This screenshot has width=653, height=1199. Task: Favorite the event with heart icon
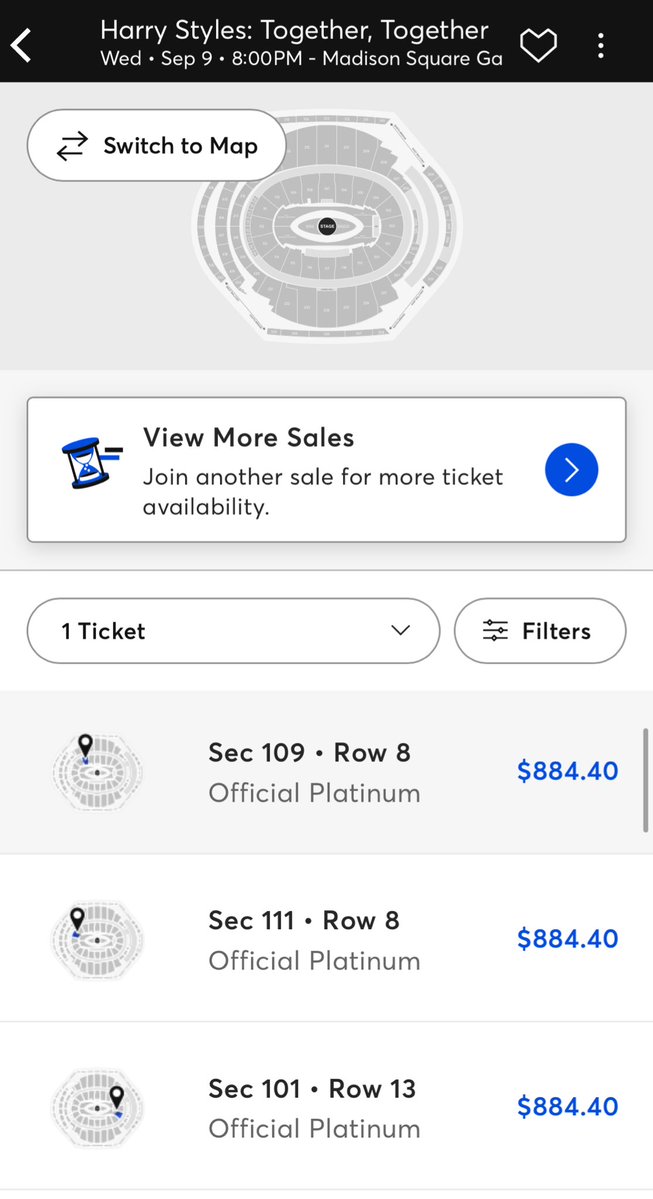(538, 45)
